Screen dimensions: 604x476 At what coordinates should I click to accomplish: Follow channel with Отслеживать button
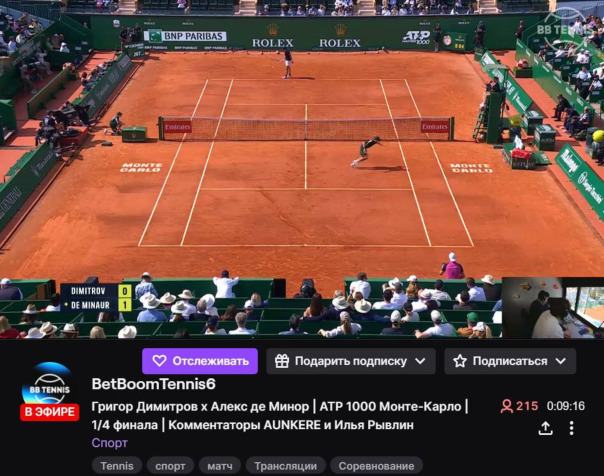pyautogui.click(x=200, y=361)
